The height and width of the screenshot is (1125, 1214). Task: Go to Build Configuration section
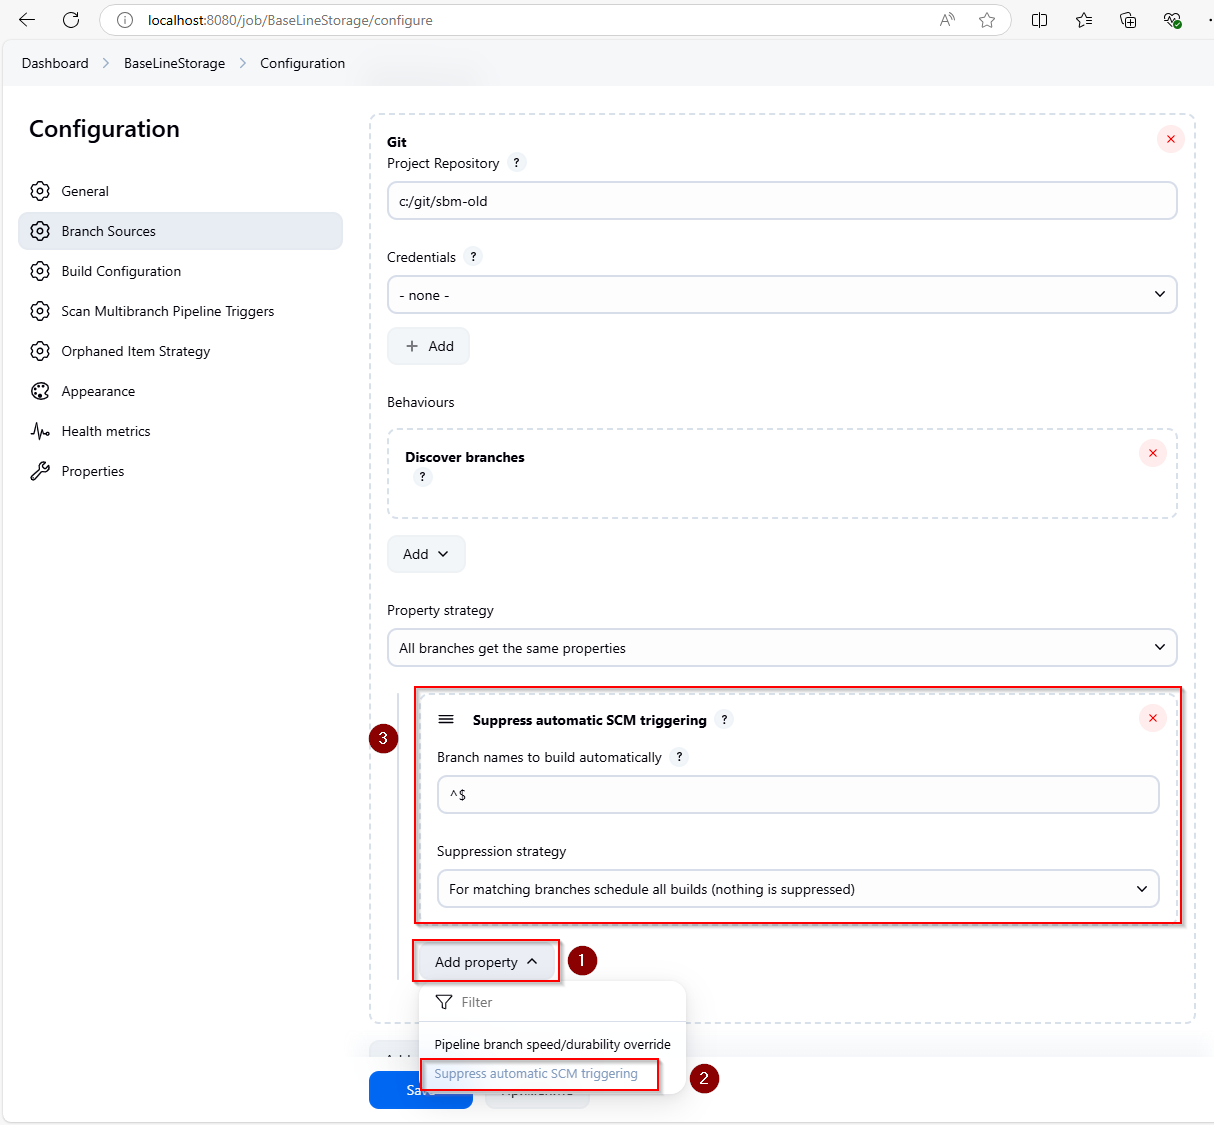(121, 271)
